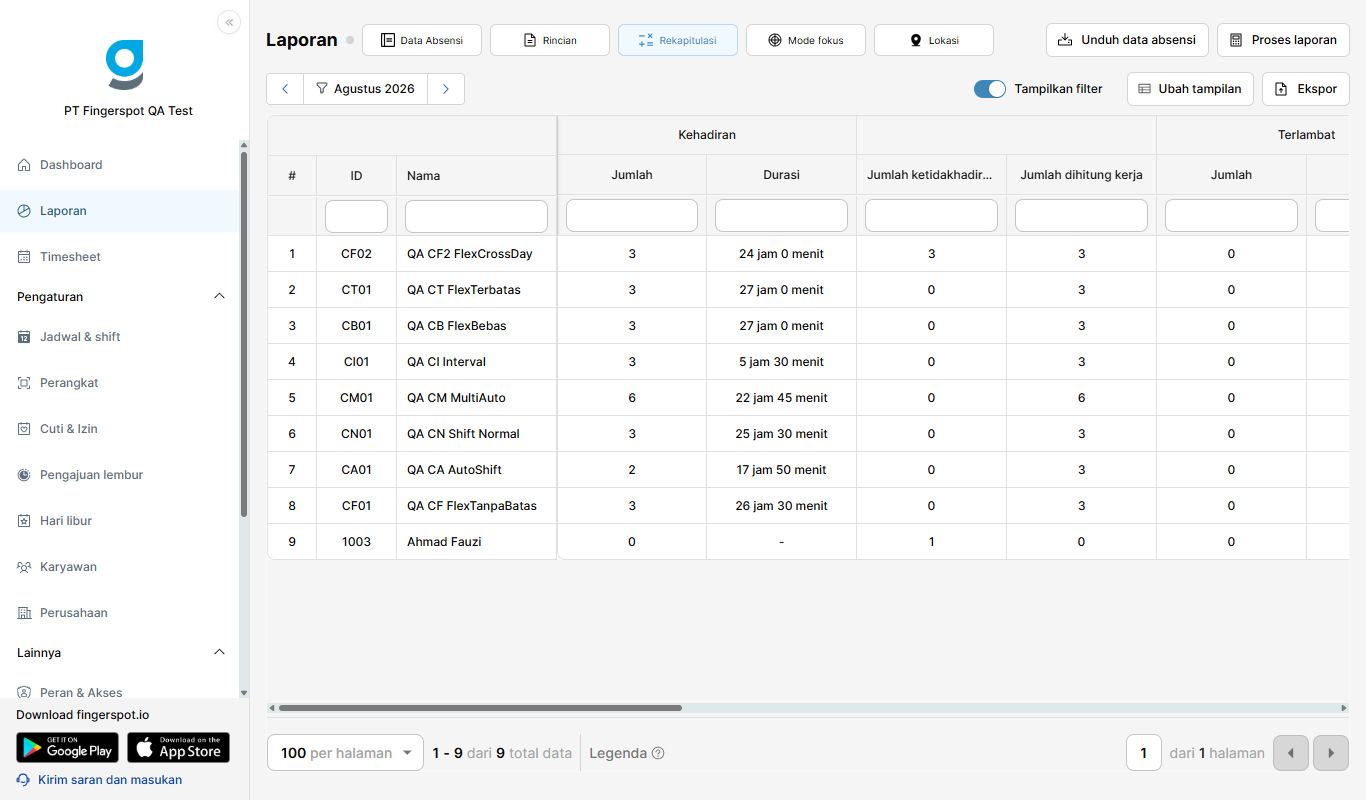The height and width of the screenshot is (800, 1366).
Task: Click the Ubah tampilan button
Action: tap(1190, 89)
